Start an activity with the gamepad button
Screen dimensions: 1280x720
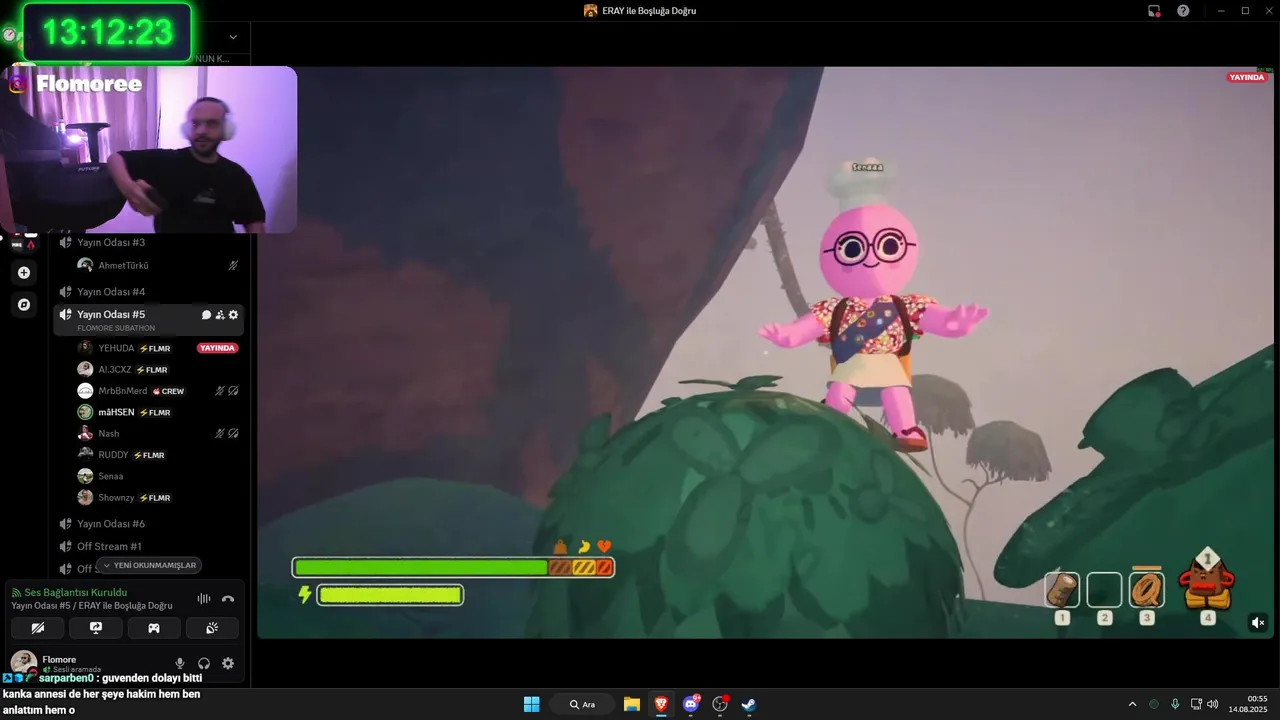154,628
